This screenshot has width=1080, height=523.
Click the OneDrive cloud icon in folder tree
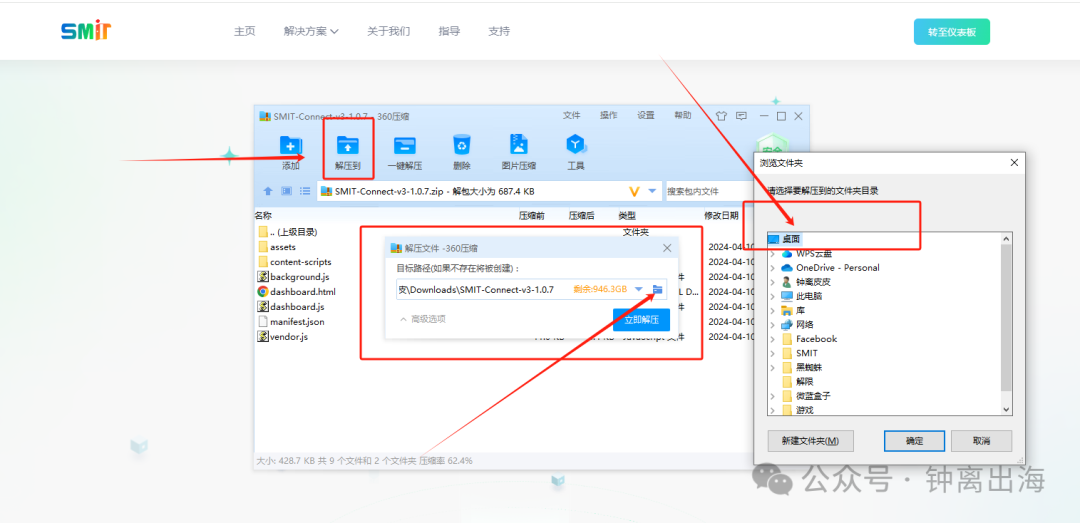pyautogui.click(x=787, y=267)
